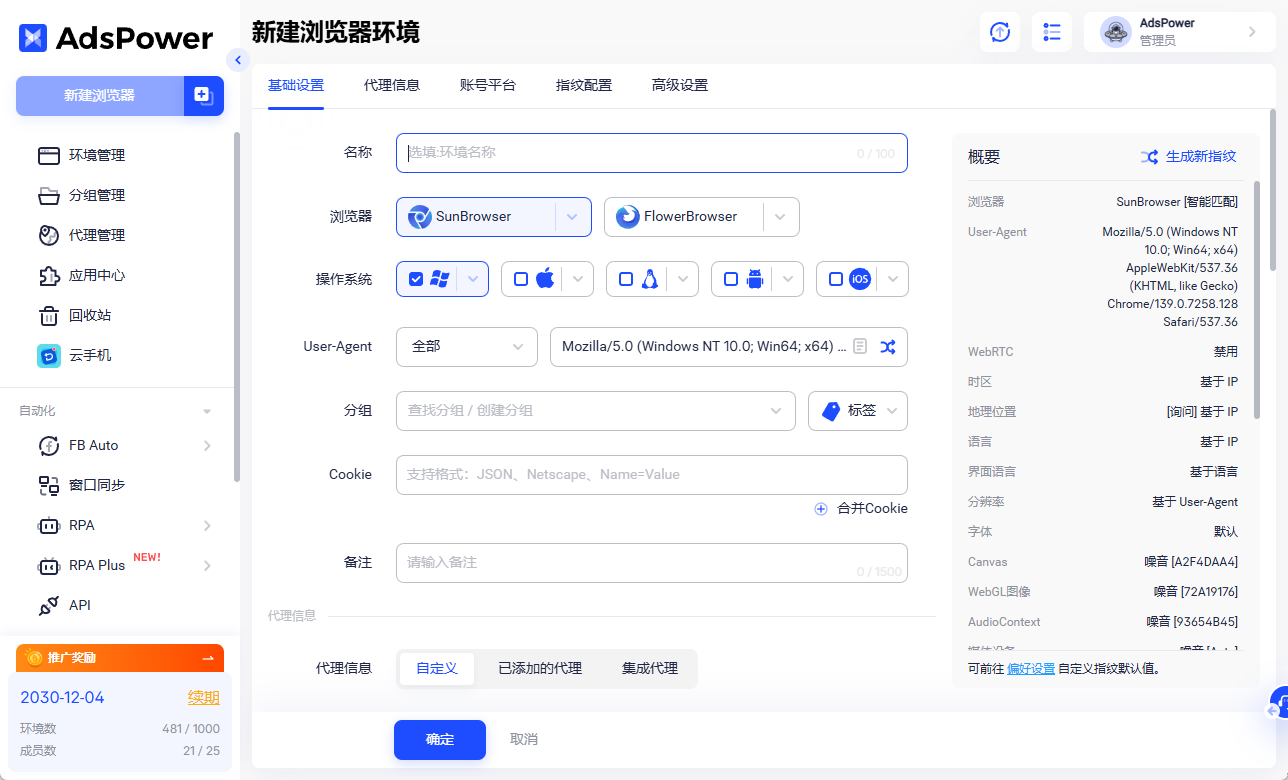Select 代理管理 from the sidebar
The width and height of the screenshot is (1288, 780).
coord(96,235)
